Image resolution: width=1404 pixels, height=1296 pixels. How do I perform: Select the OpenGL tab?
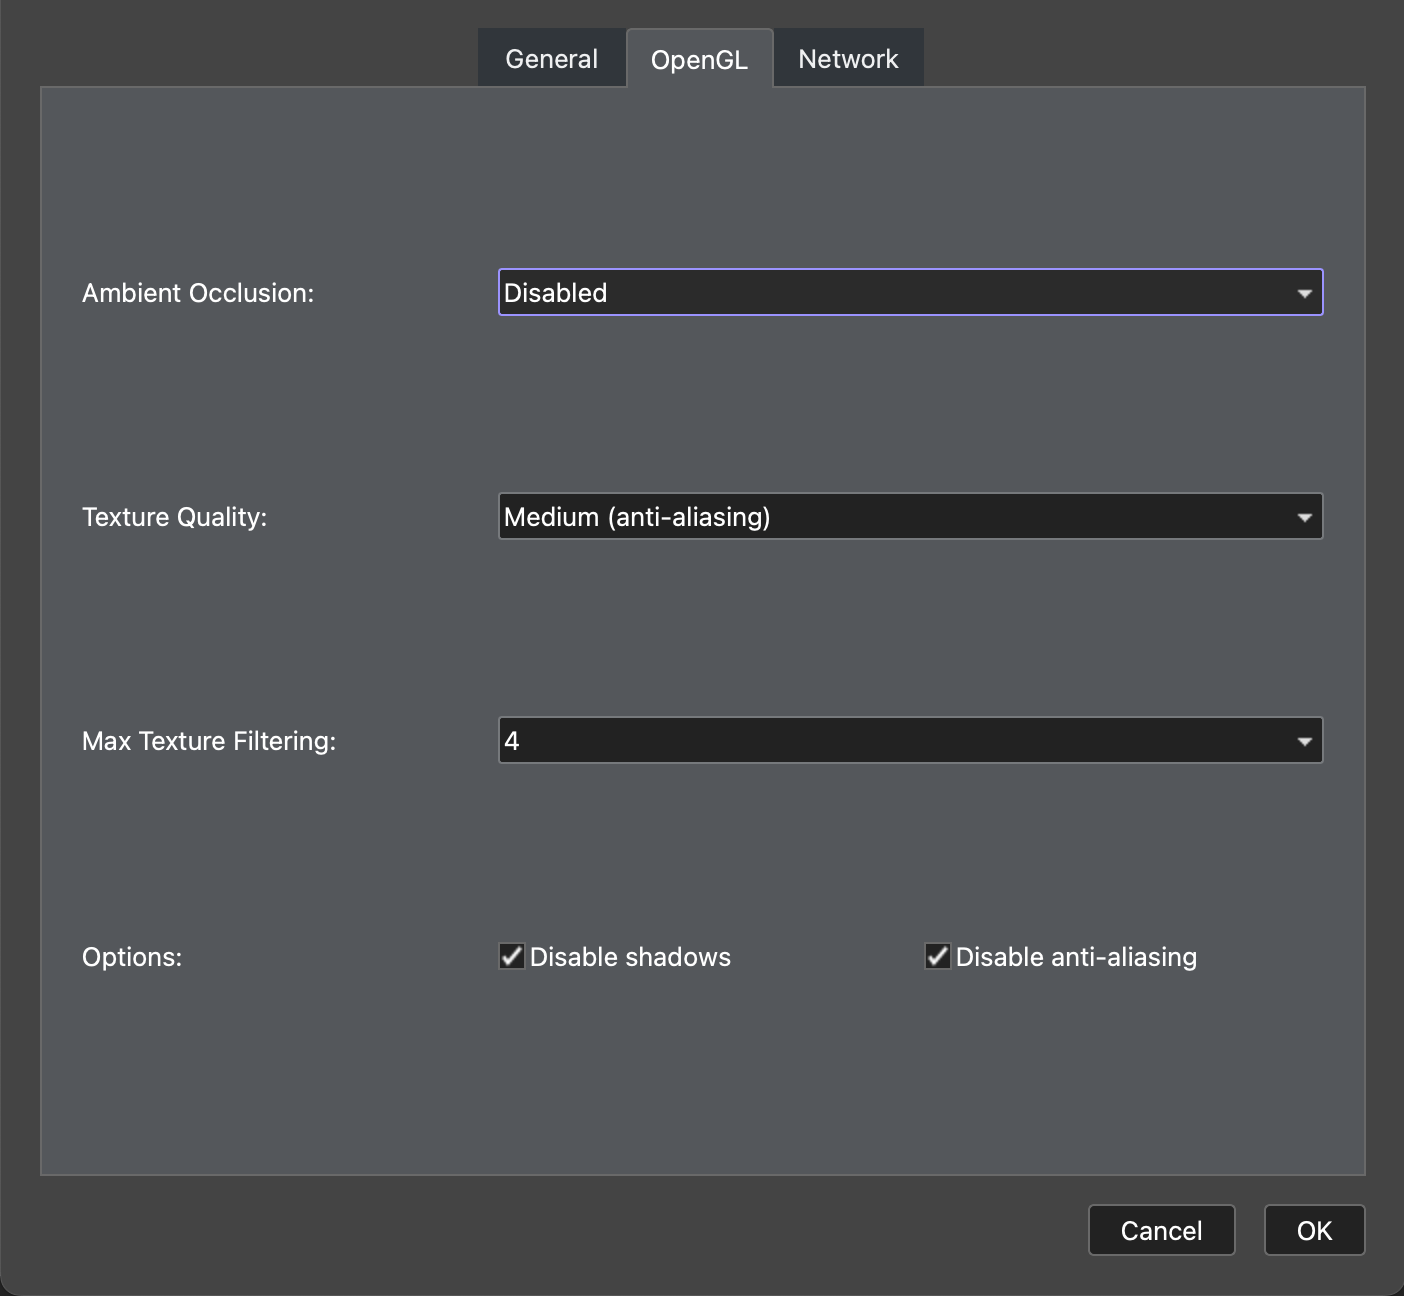click(700, 57)
